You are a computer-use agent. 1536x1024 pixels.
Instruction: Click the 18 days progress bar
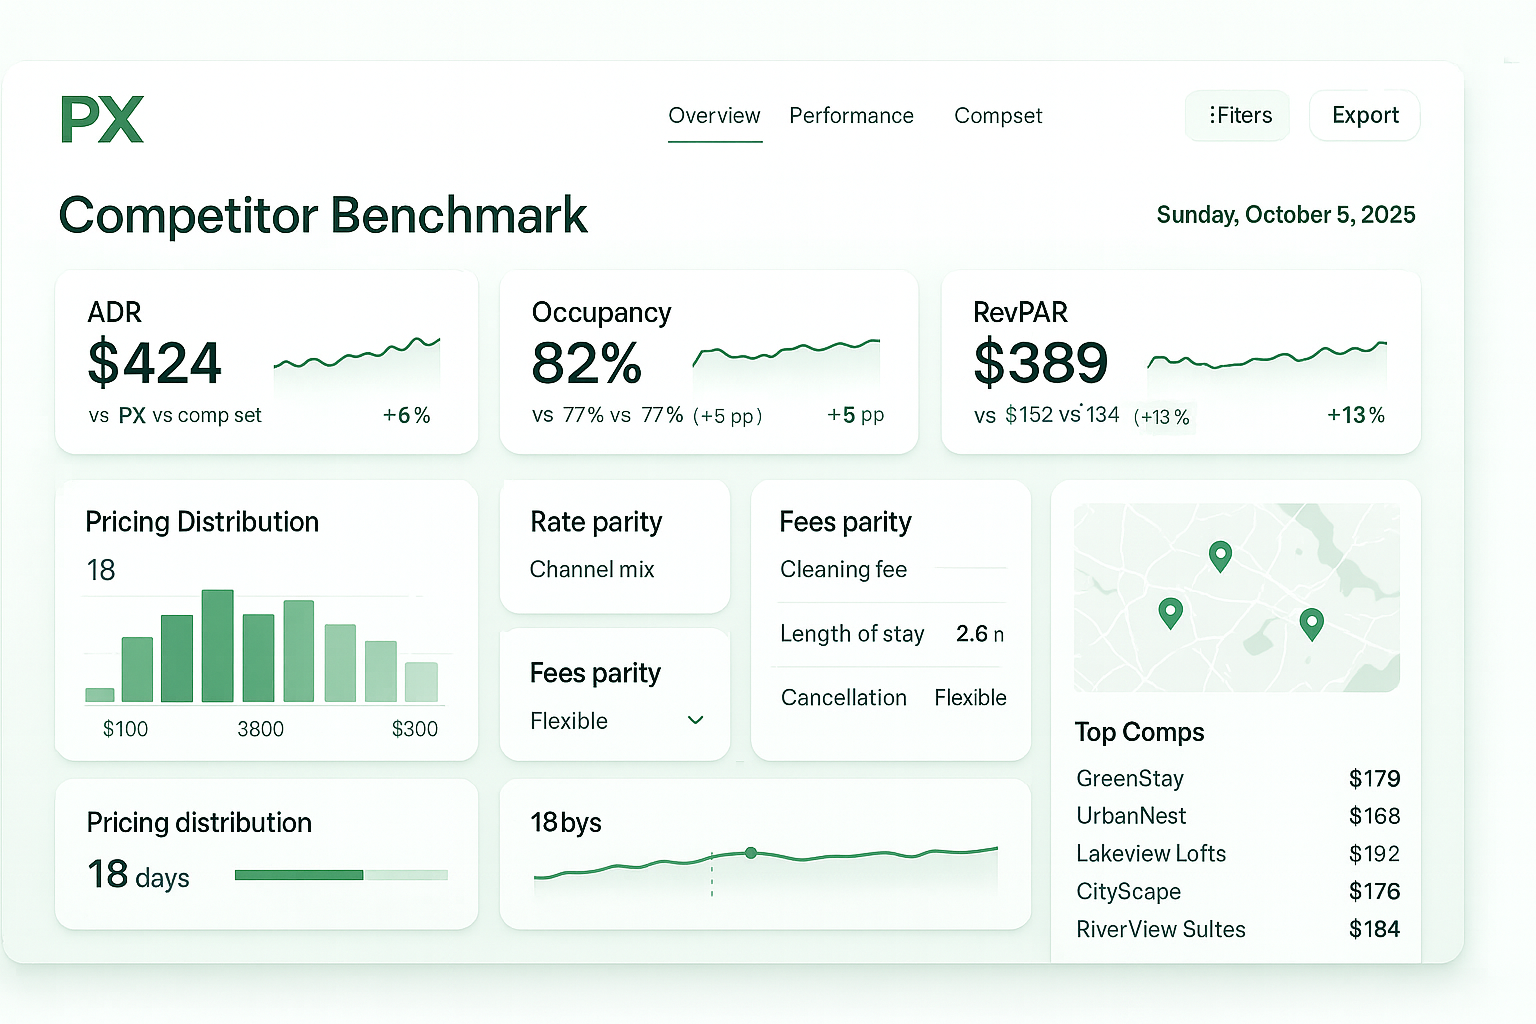coord(341,875)
